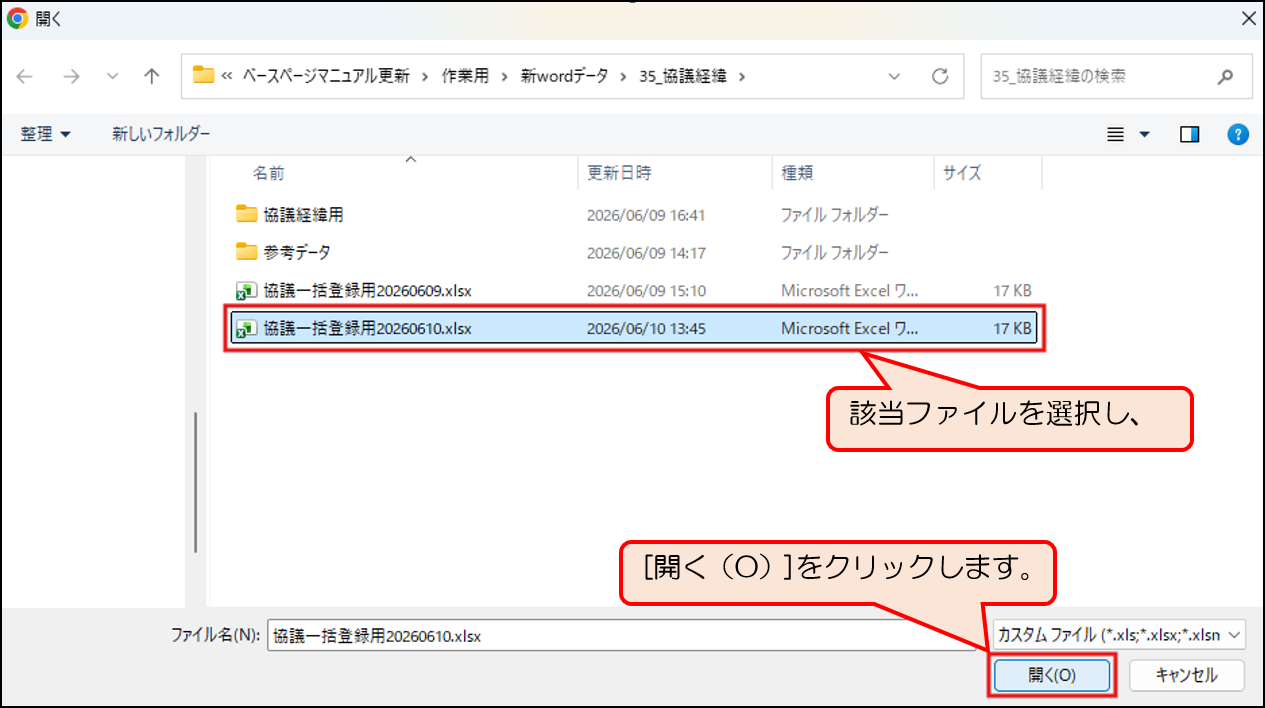The width and height of the screenshot is (1265, 708).
Task: Open the 整理 menu
Action: (x=45, y=134)
